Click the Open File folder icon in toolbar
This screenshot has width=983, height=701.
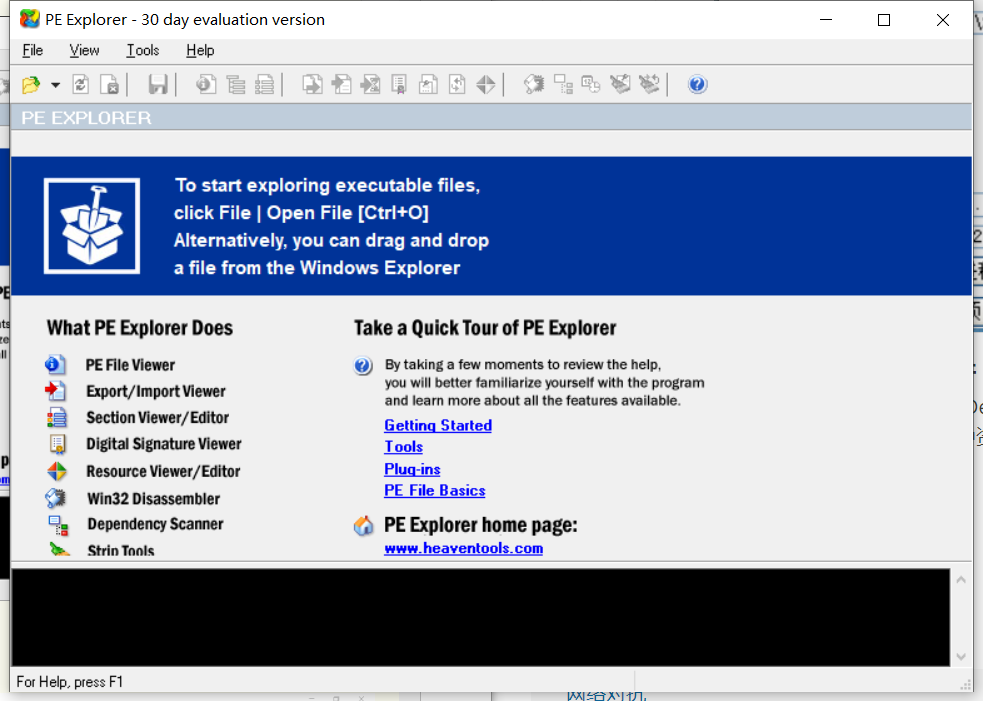(31, 85)
